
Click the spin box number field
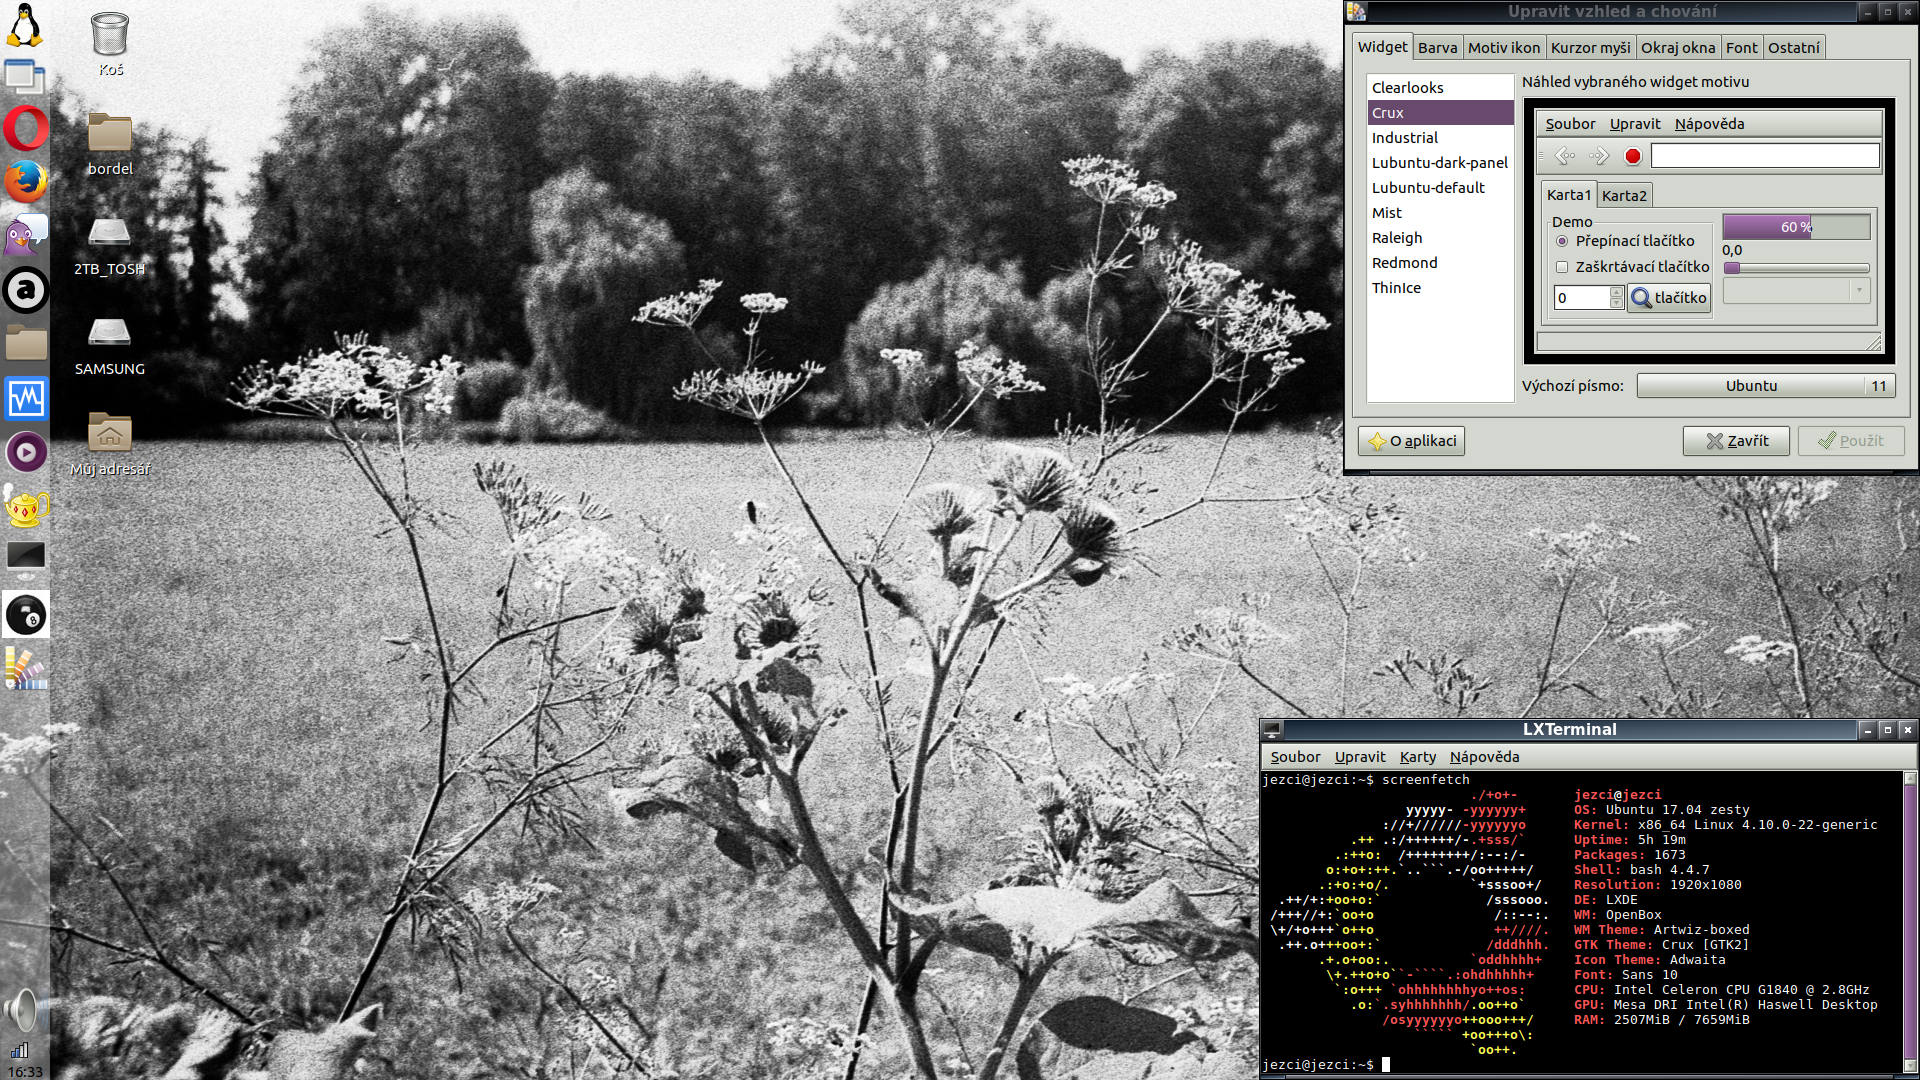click(x=1582, y=298)
